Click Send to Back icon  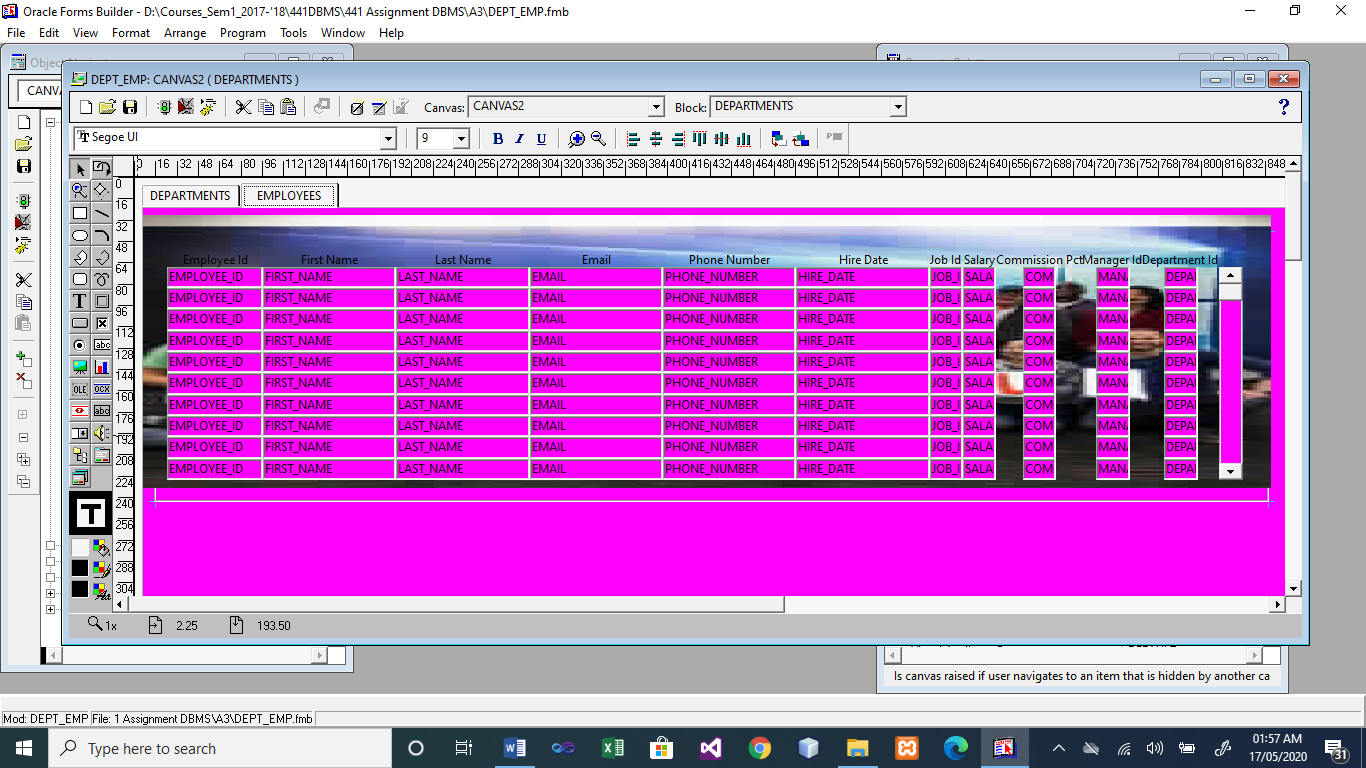[801, 139]
